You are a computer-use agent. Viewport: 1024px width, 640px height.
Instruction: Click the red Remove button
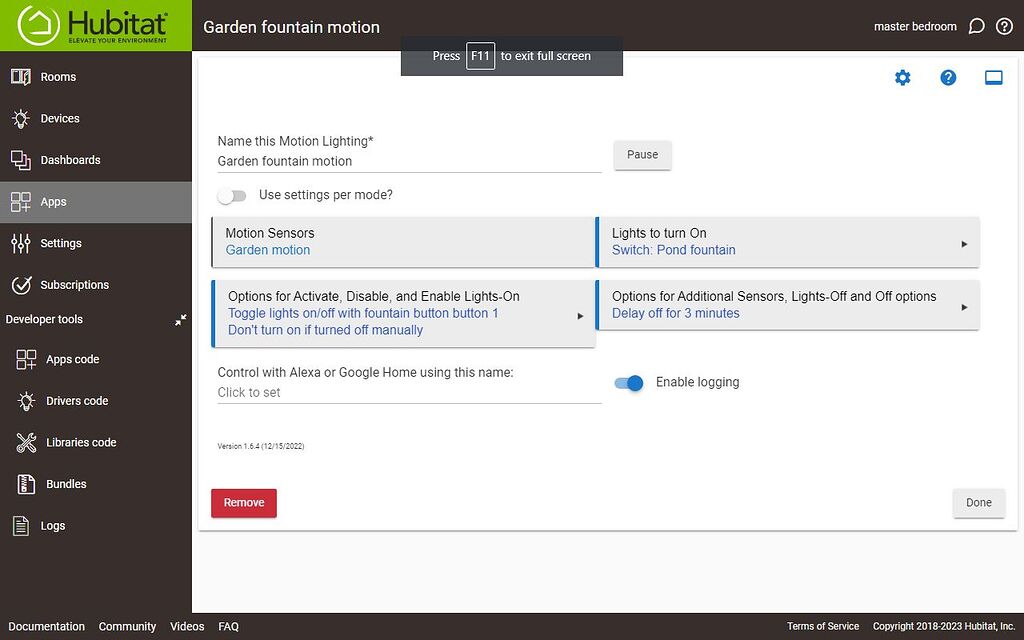[x=243, y=503]
